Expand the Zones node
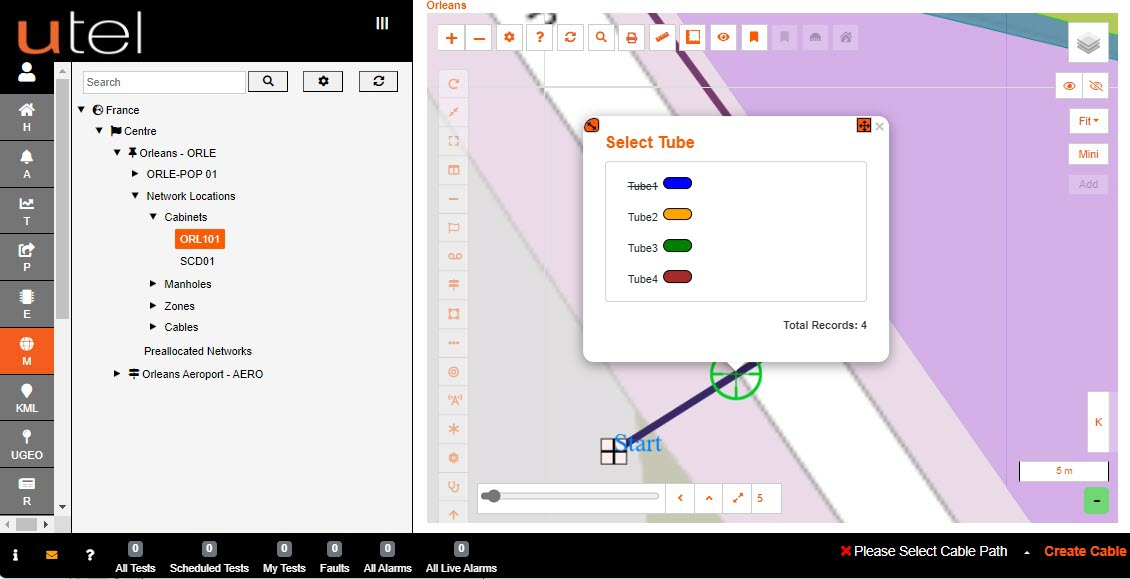This screenshot has height=579, width=1130. pyautogui.click(x=153, y=306)
